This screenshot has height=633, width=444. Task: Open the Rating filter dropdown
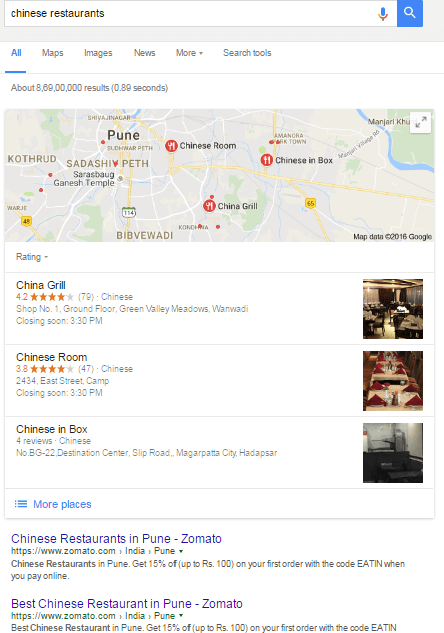point(32,257)
